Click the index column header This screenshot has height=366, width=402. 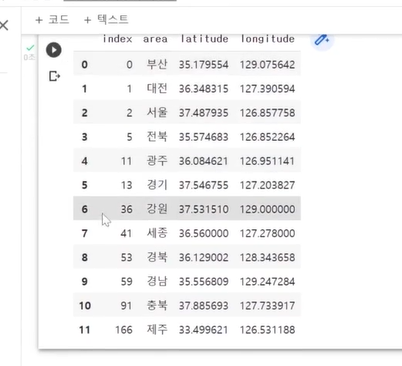point(117,39)
